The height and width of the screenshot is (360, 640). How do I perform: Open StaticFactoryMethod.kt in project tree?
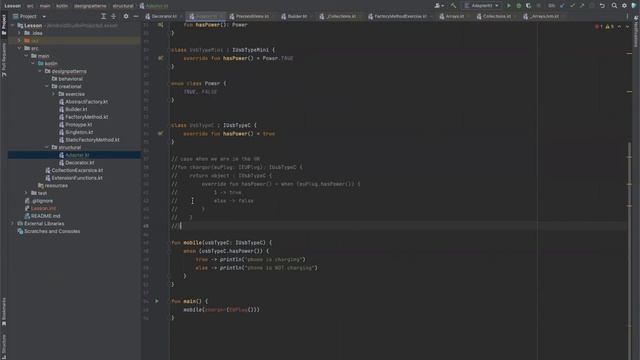point(92,140)
